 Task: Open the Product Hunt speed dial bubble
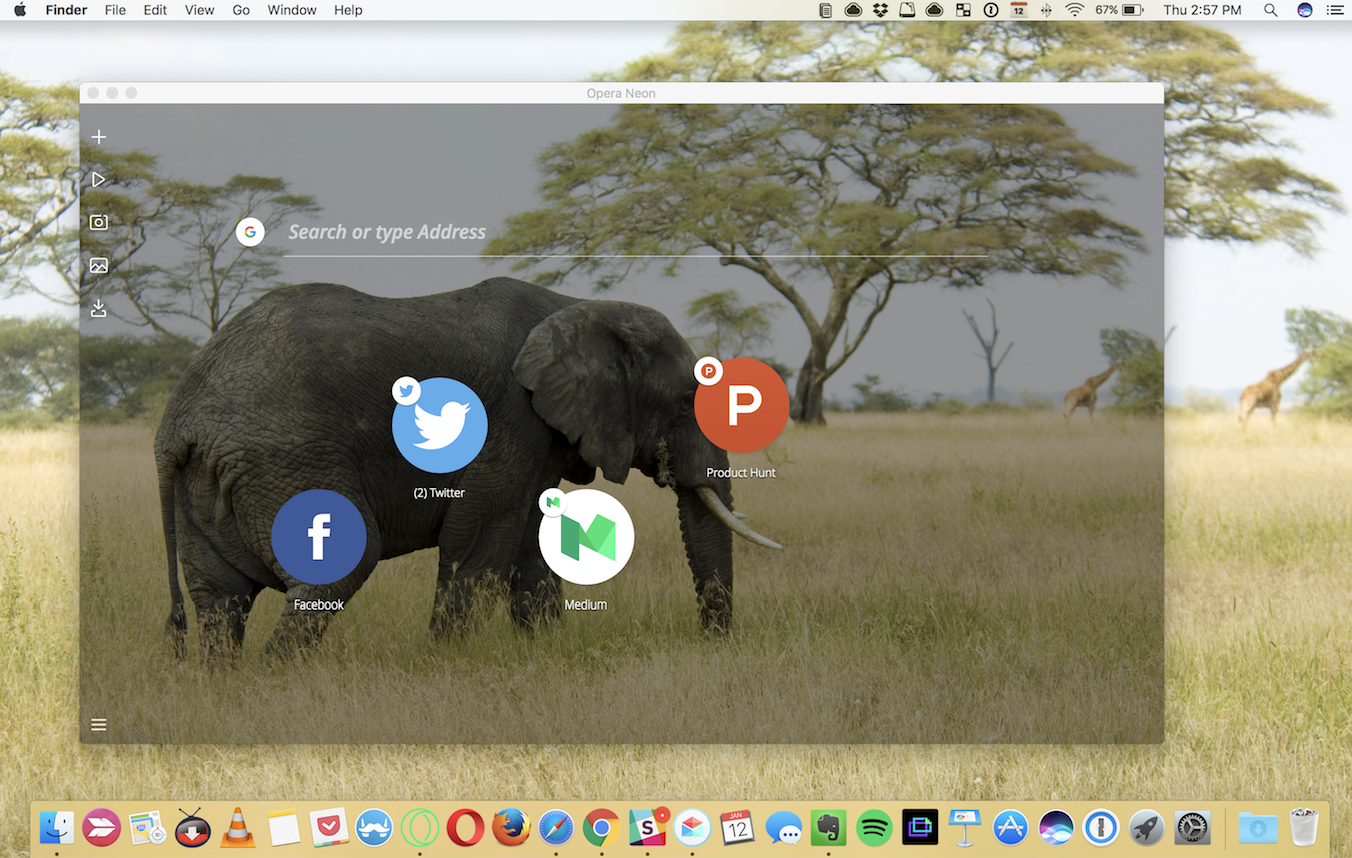click(742, 405)
